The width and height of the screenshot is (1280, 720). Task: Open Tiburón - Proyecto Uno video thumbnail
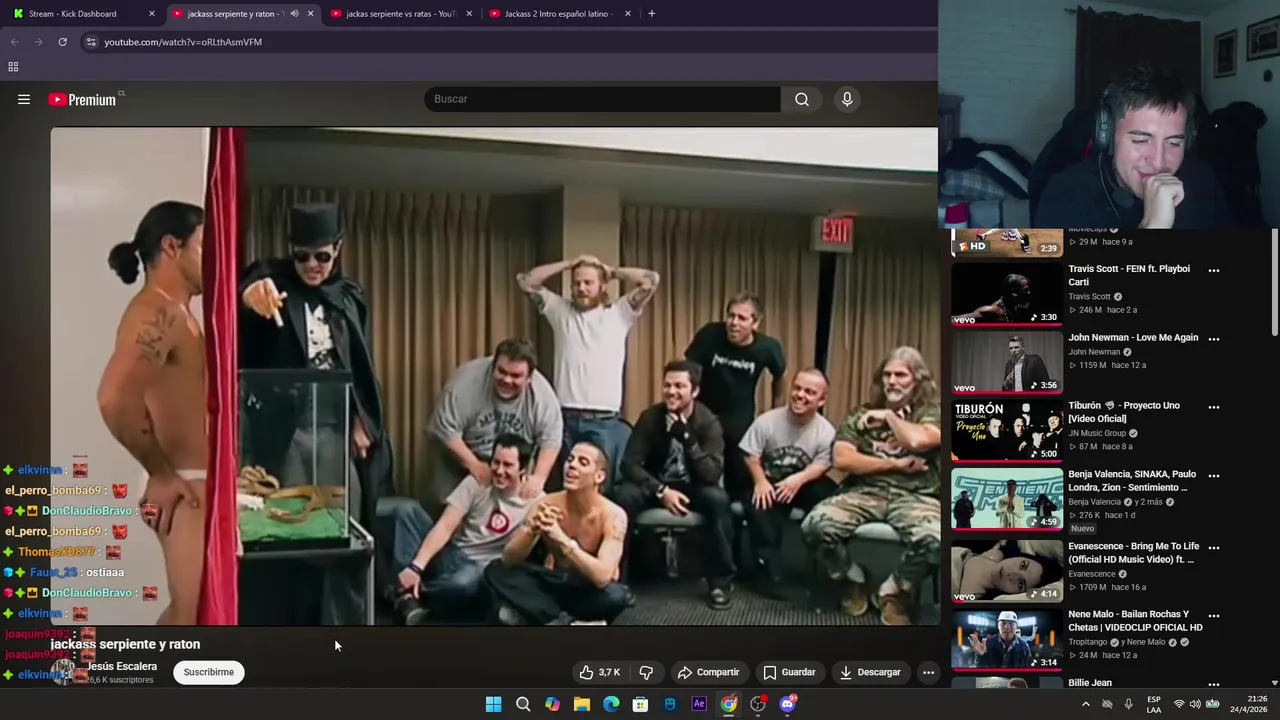1006,430
